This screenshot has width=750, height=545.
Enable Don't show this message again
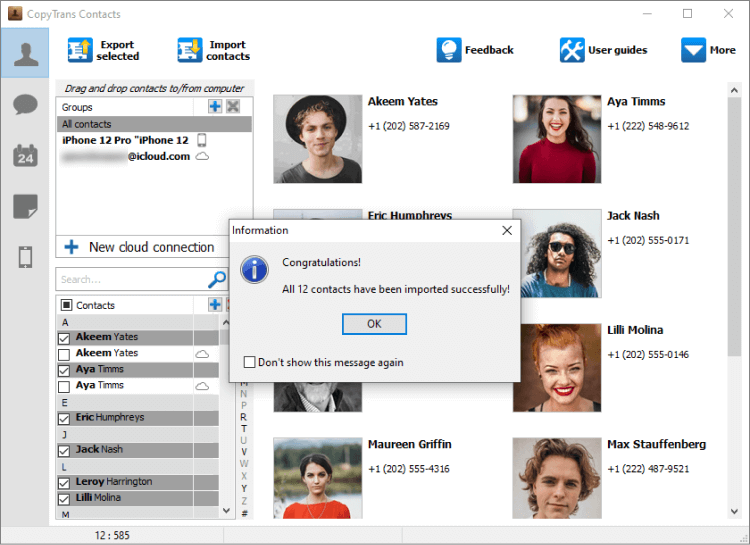coord(249,362)
